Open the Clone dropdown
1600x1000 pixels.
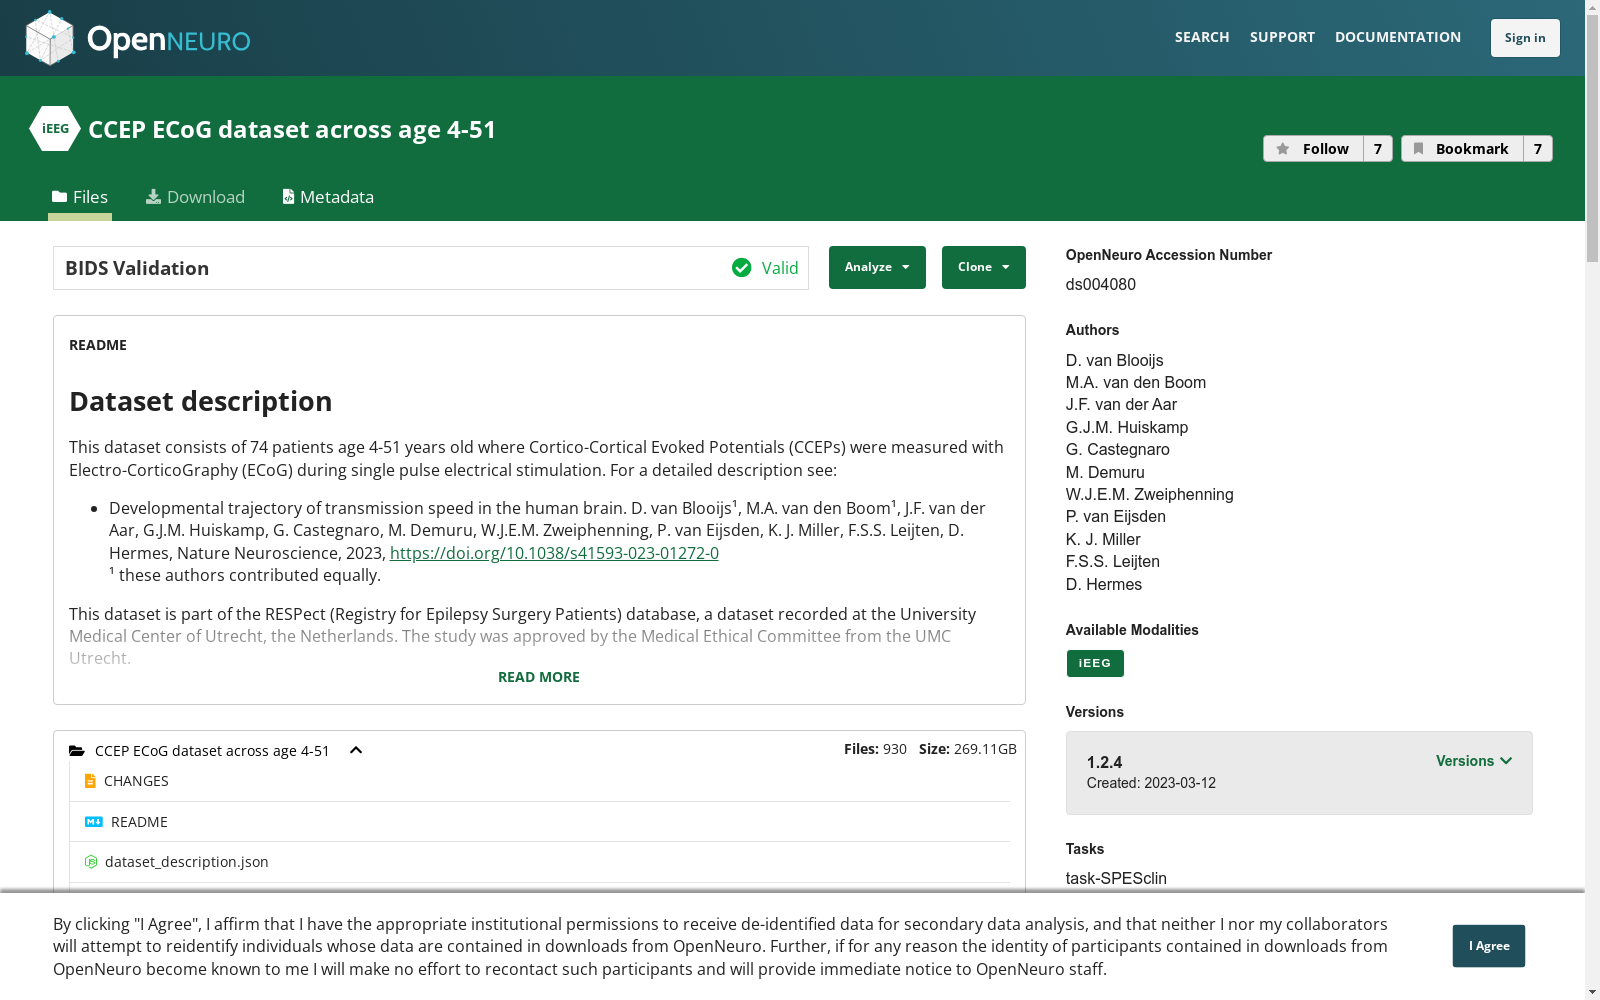984,268
